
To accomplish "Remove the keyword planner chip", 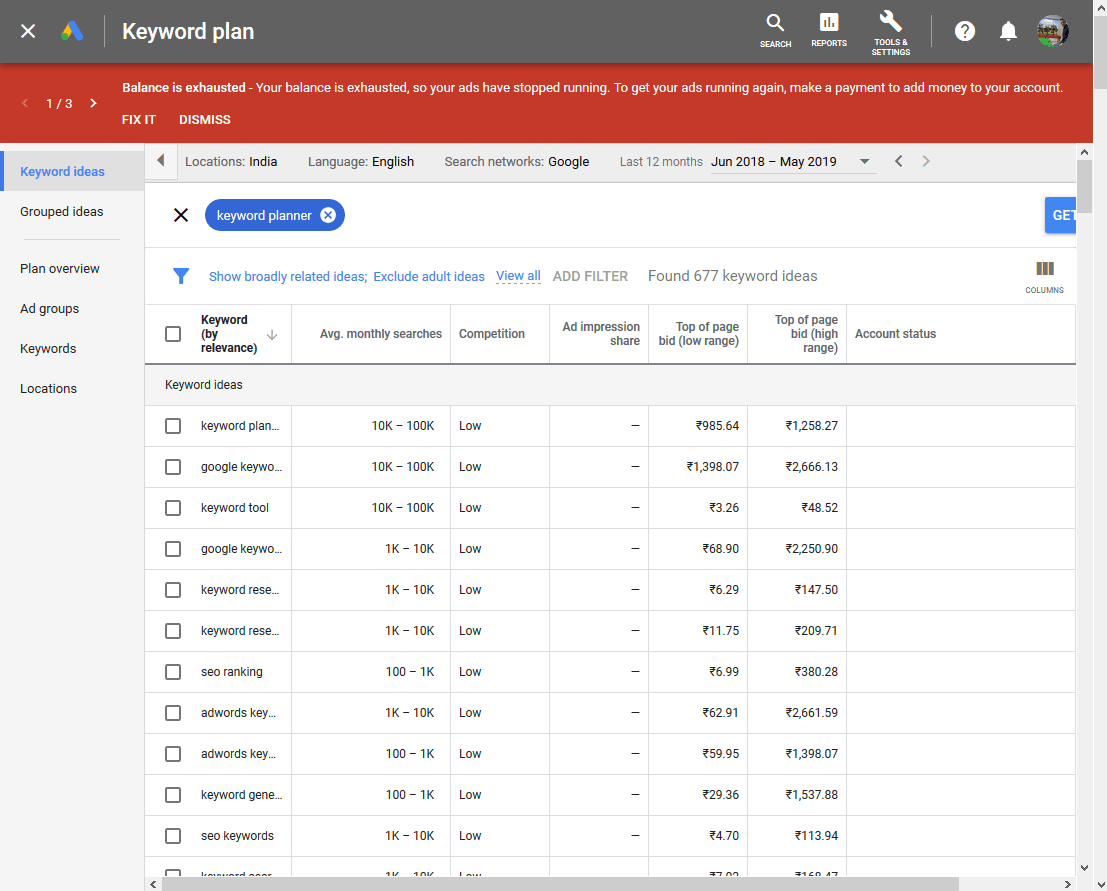I will click(x=328, y=215).
